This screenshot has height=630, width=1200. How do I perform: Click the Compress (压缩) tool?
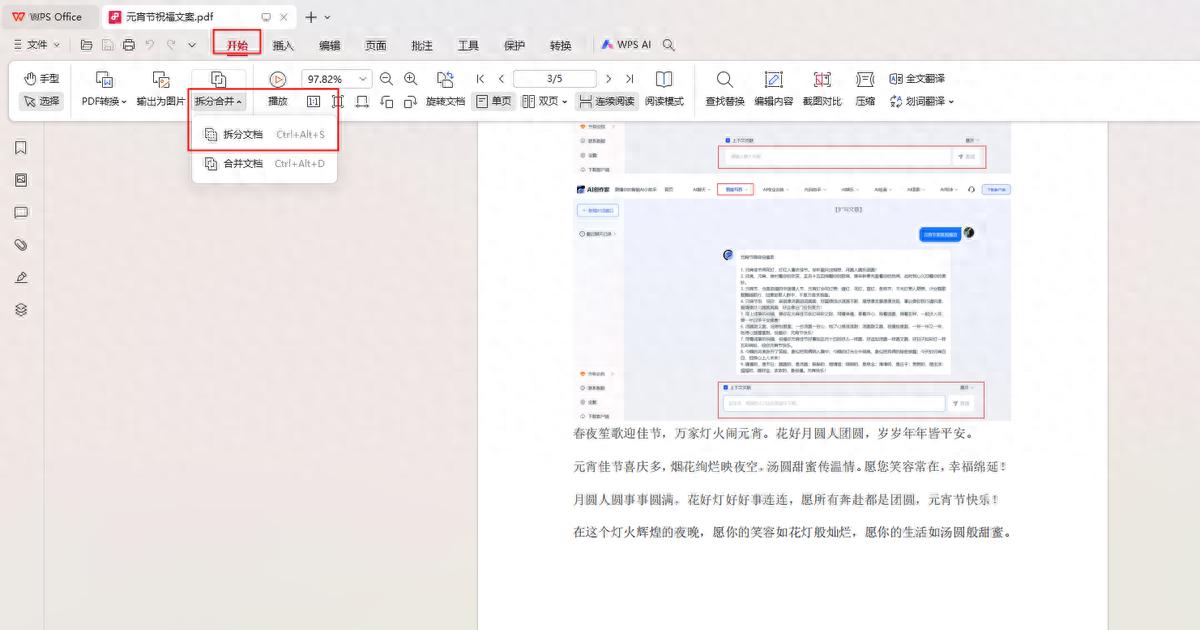(865, 88)
